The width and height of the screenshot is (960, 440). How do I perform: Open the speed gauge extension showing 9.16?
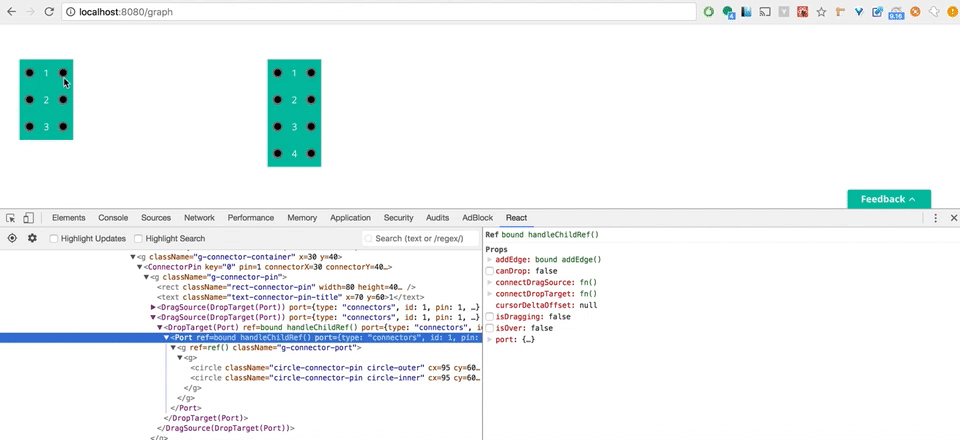[896, 12]
